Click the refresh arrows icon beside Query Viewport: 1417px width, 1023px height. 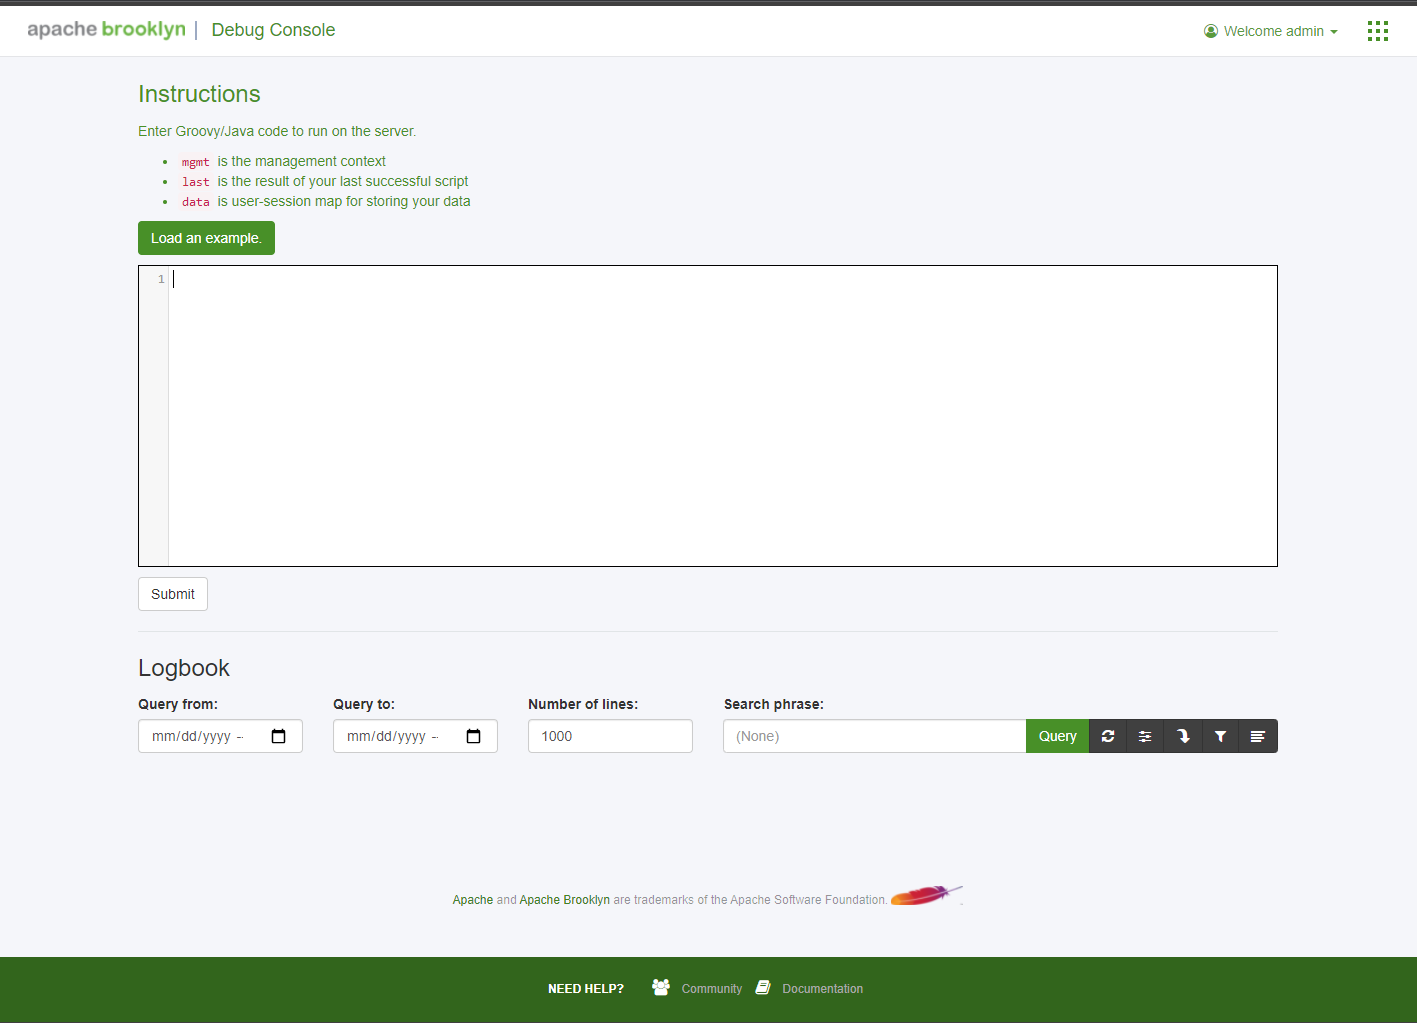1108,736
